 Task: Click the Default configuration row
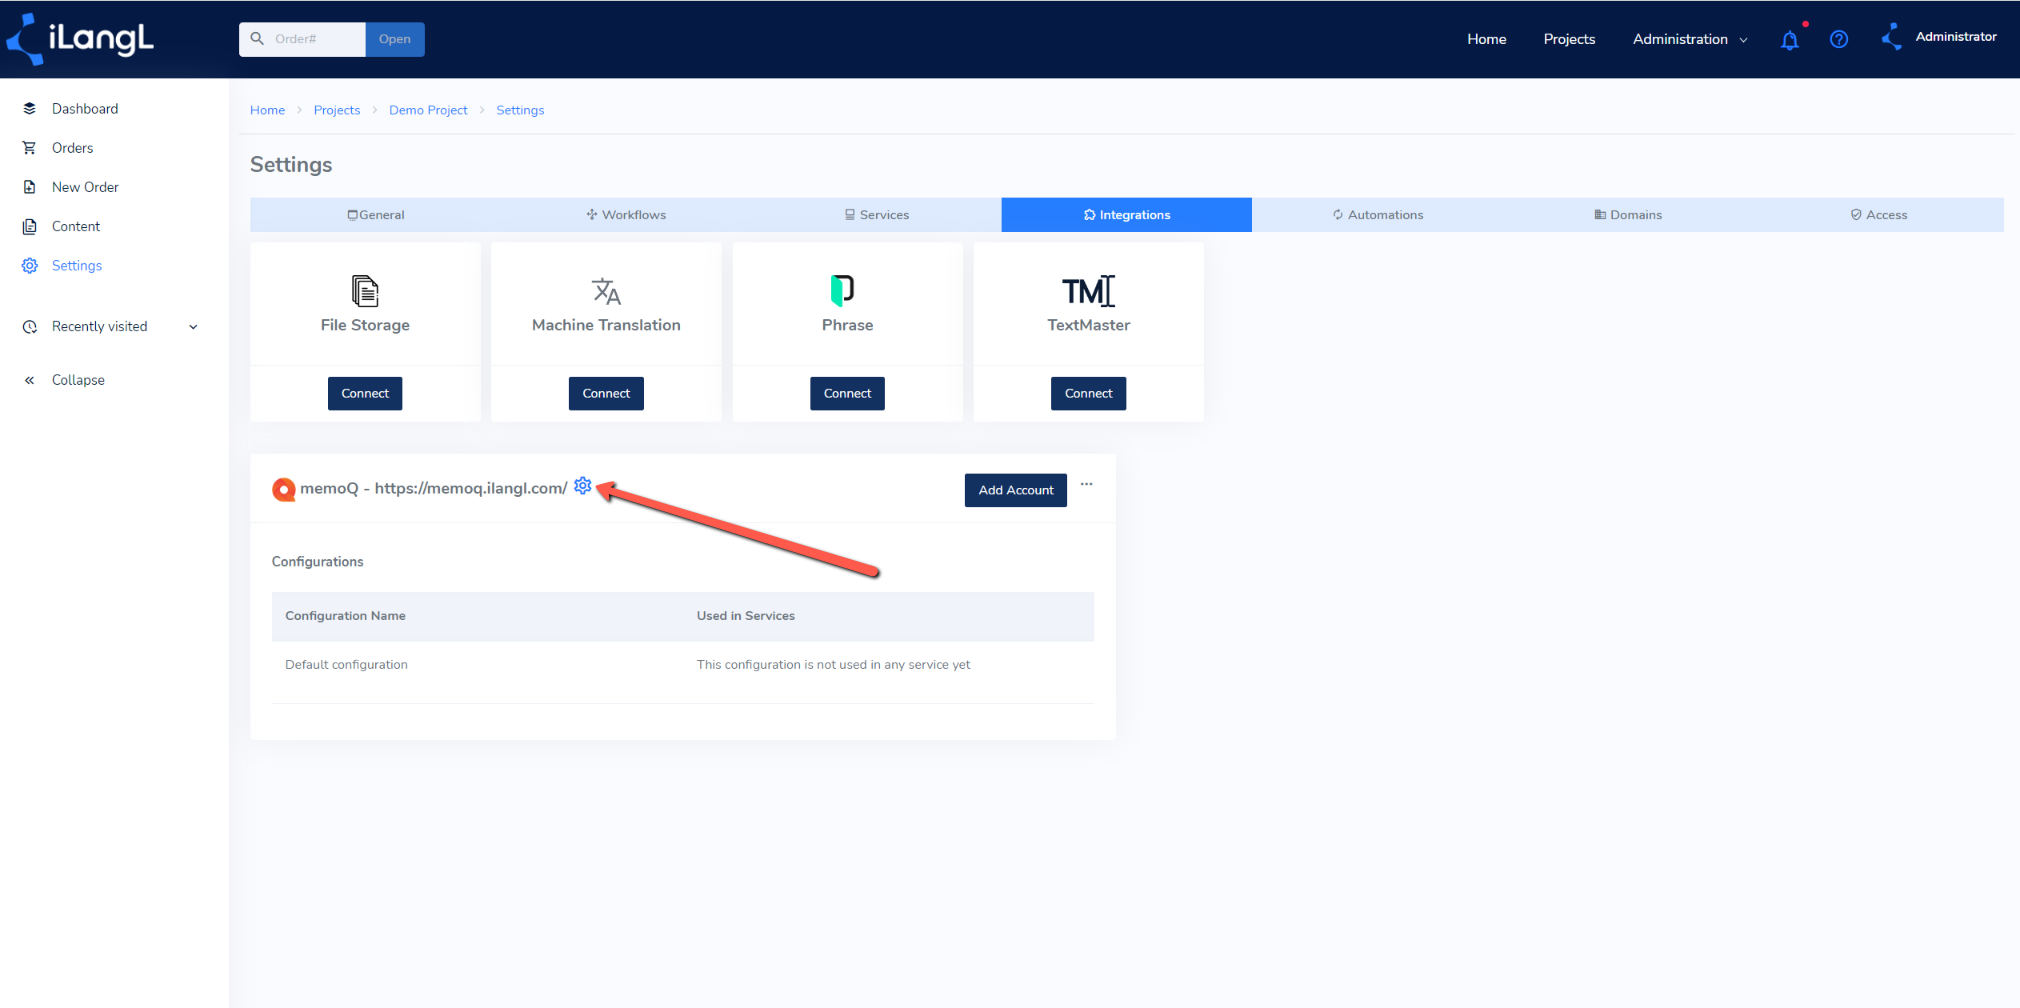click(x=683, y=665)
